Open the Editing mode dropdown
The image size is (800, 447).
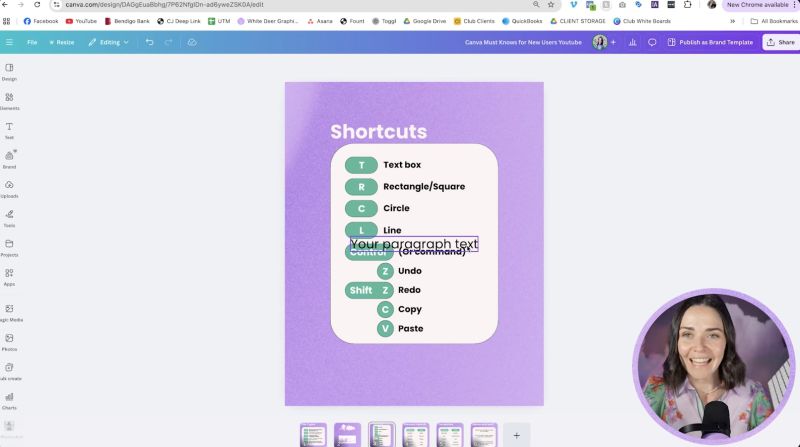click(109, 42)
